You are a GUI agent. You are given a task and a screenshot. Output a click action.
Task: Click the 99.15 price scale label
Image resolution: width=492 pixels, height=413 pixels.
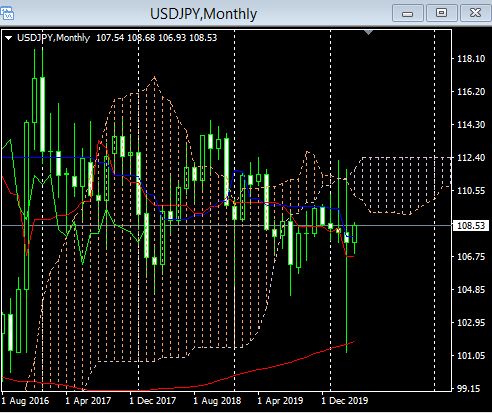coord(471,389)
